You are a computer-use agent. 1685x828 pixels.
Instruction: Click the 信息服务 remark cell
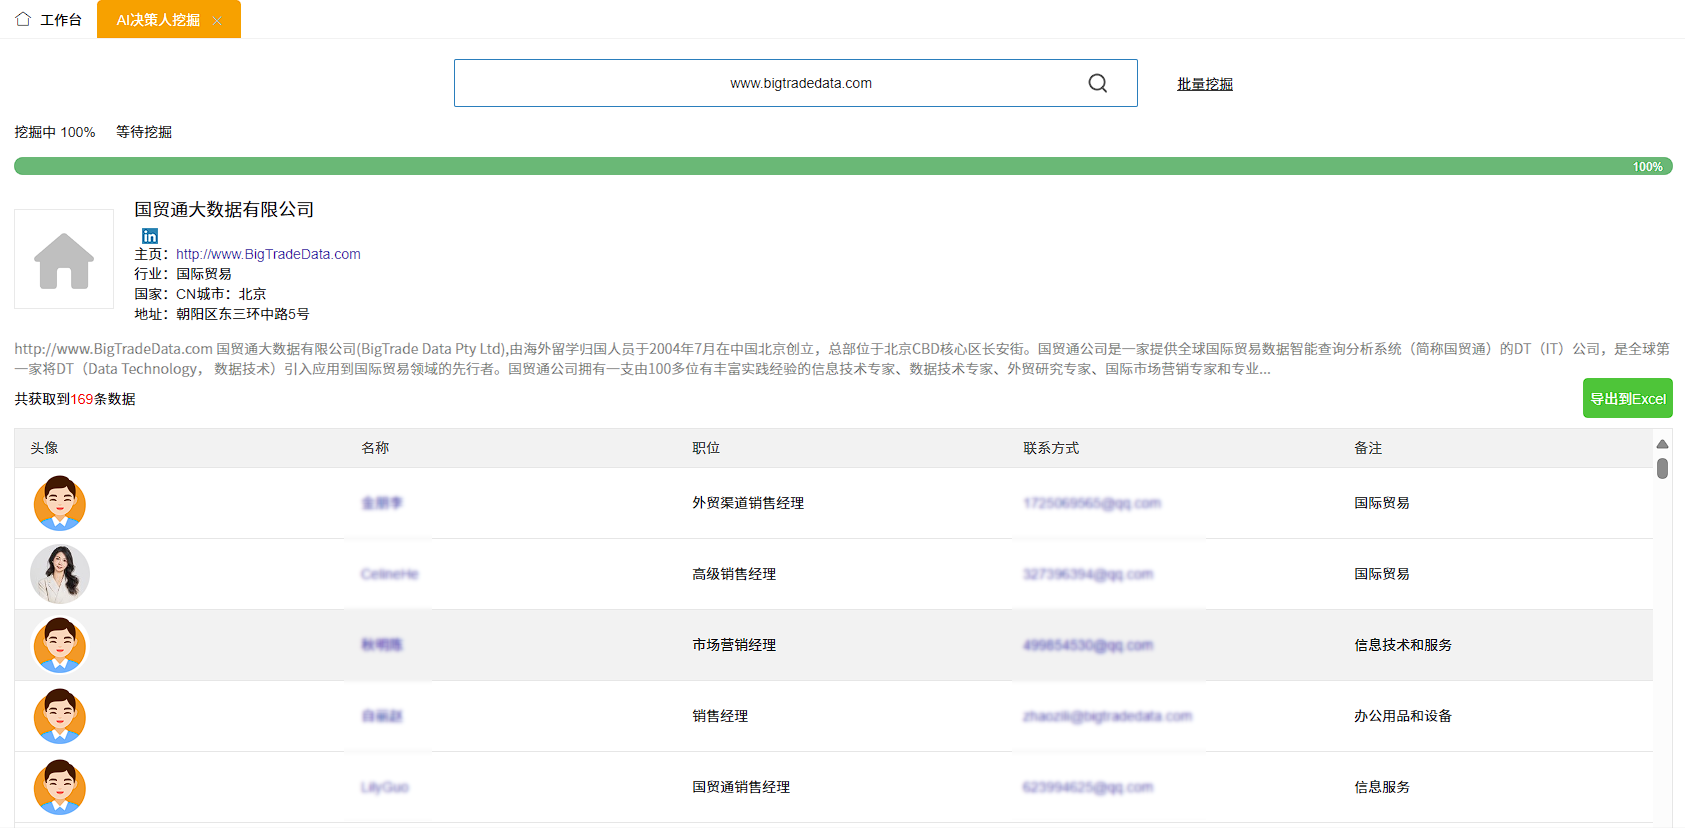(x=1382, y=787)
